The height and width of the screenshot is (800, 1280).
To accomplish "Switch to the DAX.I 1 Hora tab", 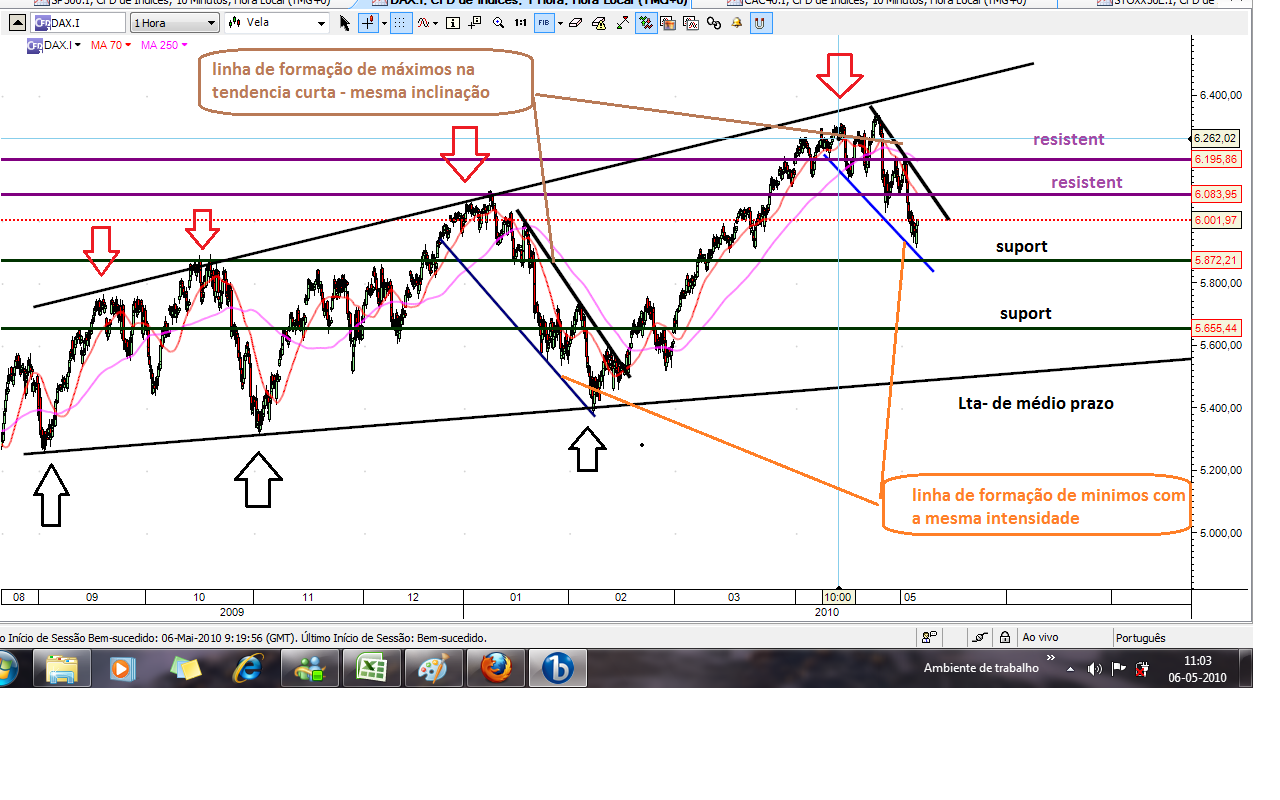I will pyautogui.click(x=528, y=3).
